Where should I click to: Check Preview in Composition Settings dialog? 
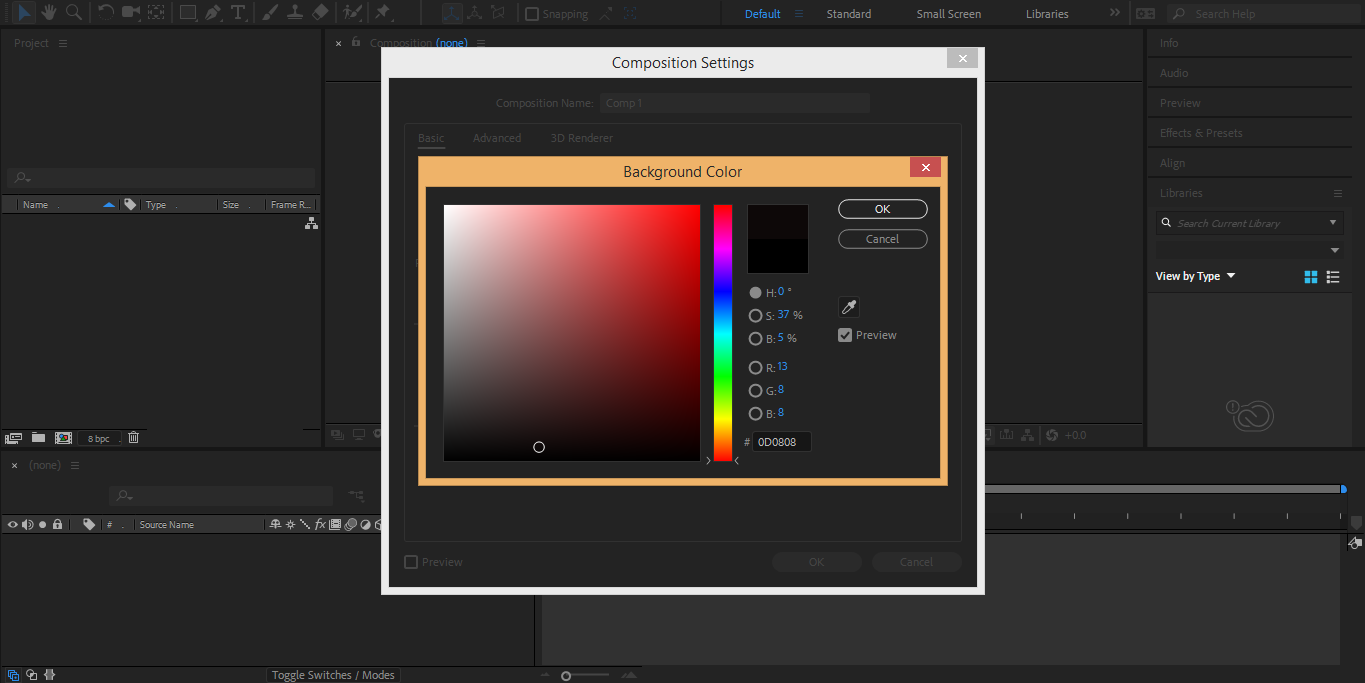pyautogui.click(x=411, y=562)
